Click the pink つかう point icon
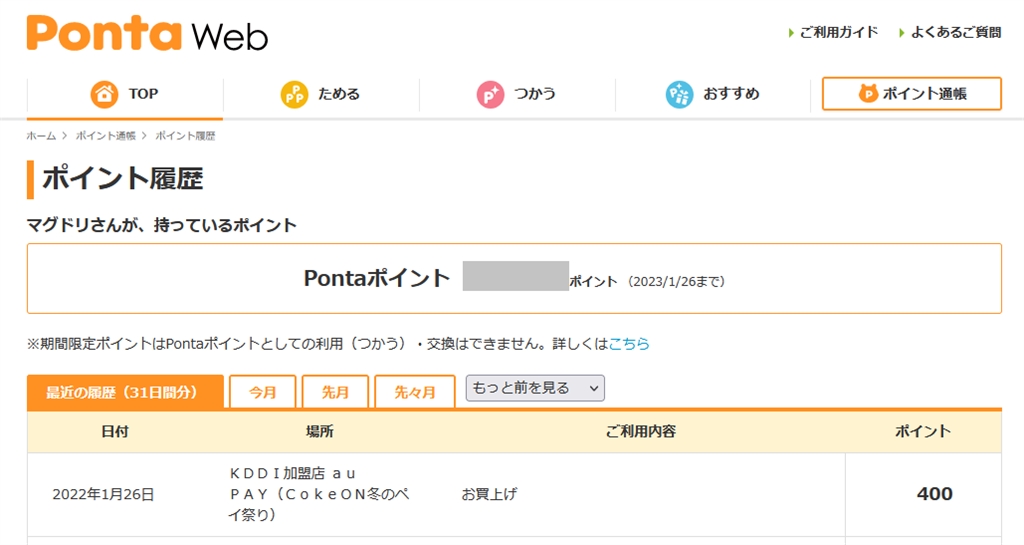 pyautogui.click(x=490, y=95)
